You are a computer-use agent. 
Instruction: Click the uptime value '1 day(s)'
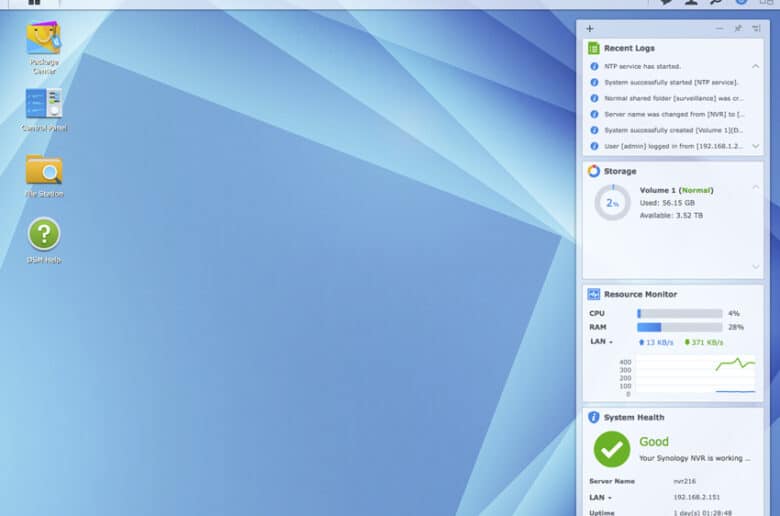click(702, 513)
